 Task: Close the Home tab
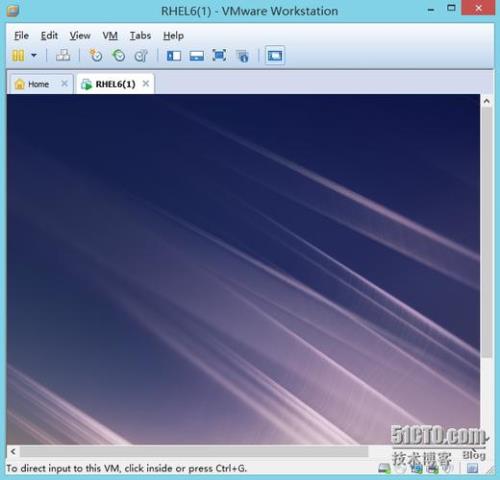pos(65,84)
